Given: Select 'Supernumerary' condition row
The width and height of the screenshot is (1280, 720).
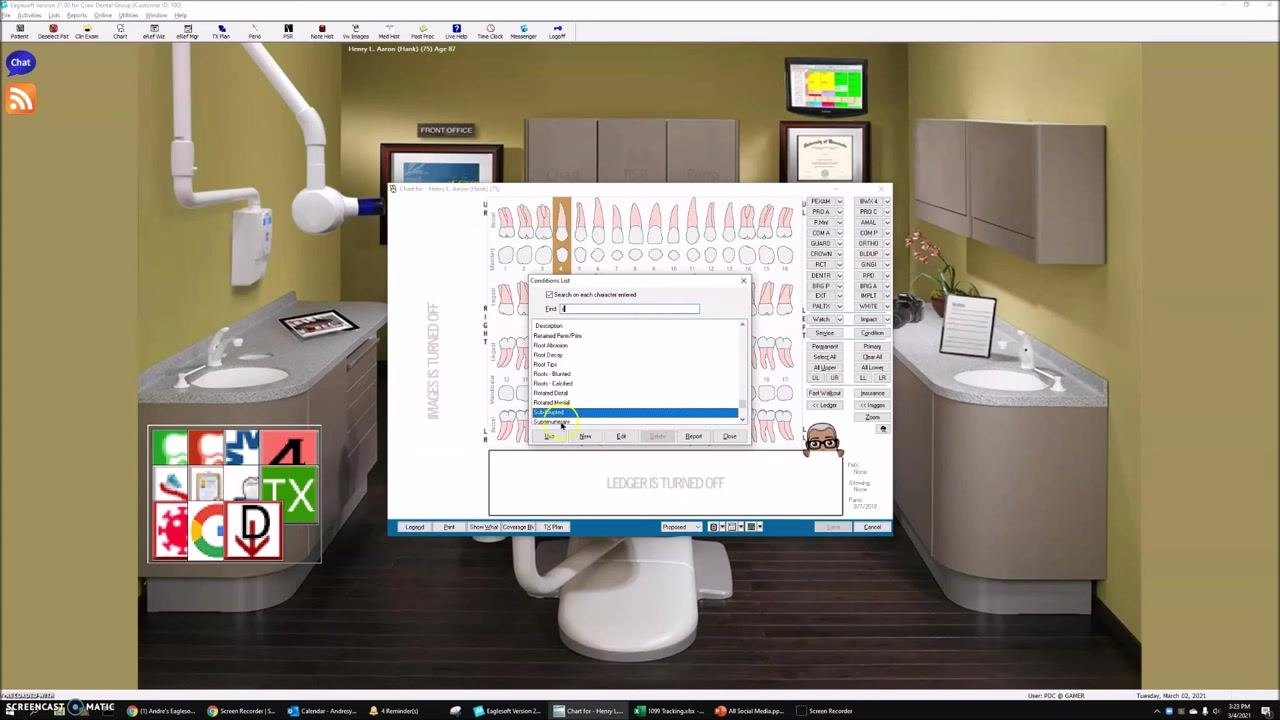Looking at the screenshot, I should click(x=635, y=422).
